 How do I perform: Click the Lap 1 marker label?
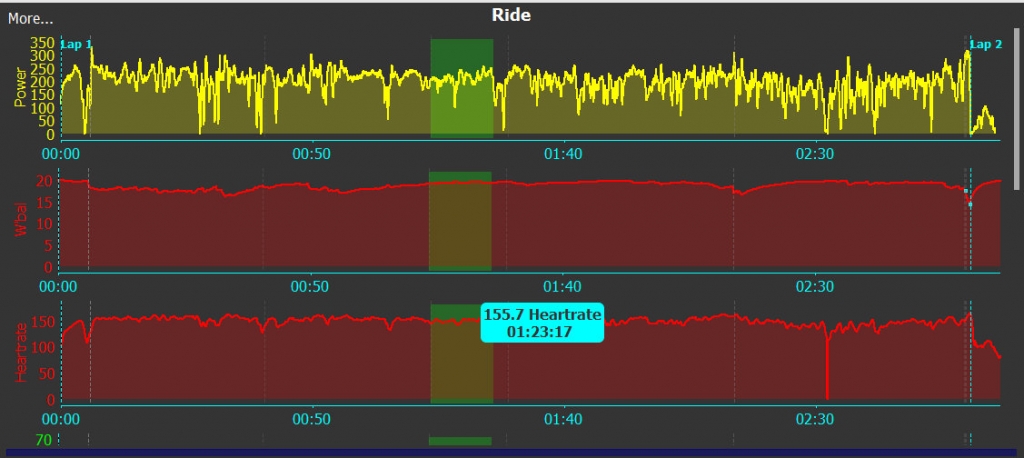click(x=77, y=45)
